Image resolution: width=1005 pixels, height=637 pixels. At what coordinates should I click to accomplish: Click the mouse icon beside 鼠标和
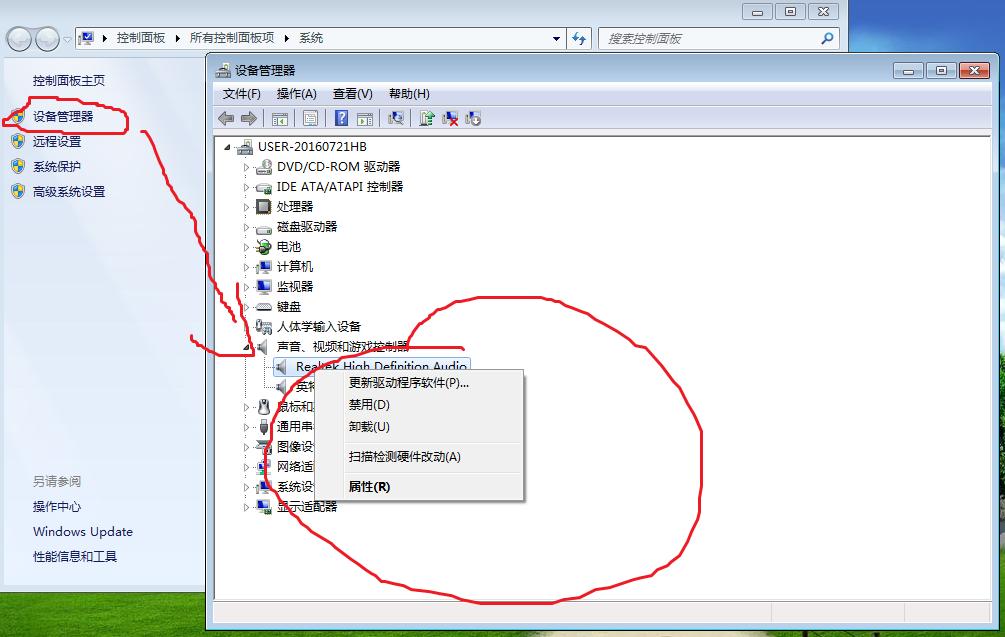tap(263, 406)
